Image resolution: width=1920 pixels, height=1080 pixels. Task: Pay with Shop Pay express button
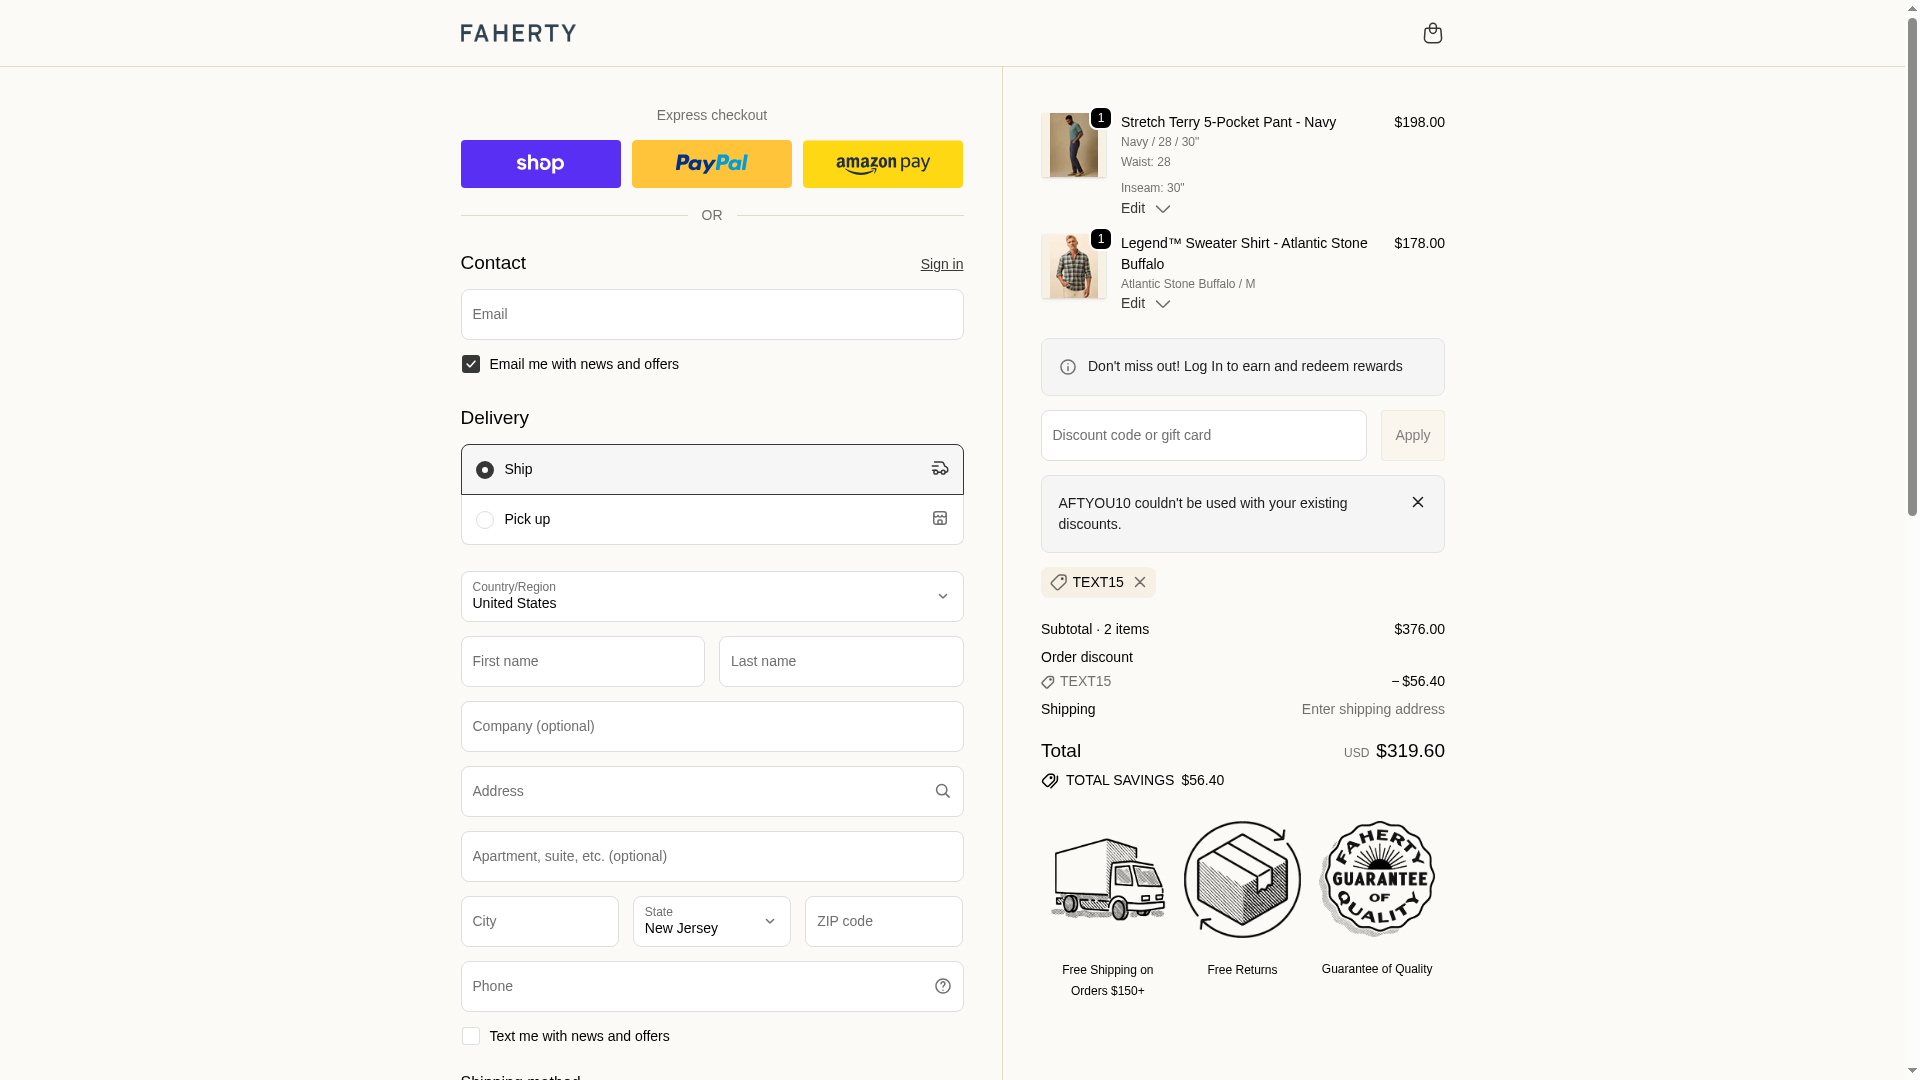tap(540, 164)
